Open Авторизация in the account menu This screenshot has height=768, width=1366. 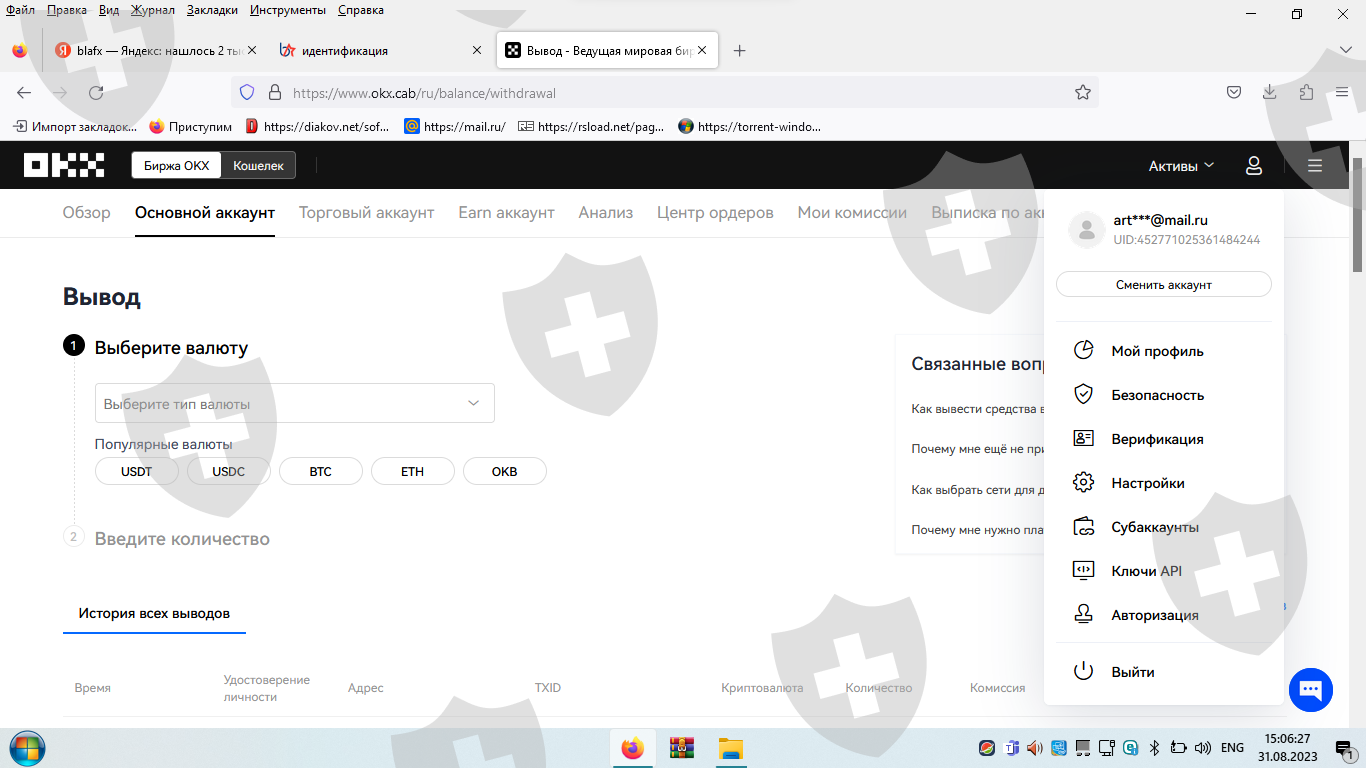coord(1164,615)
